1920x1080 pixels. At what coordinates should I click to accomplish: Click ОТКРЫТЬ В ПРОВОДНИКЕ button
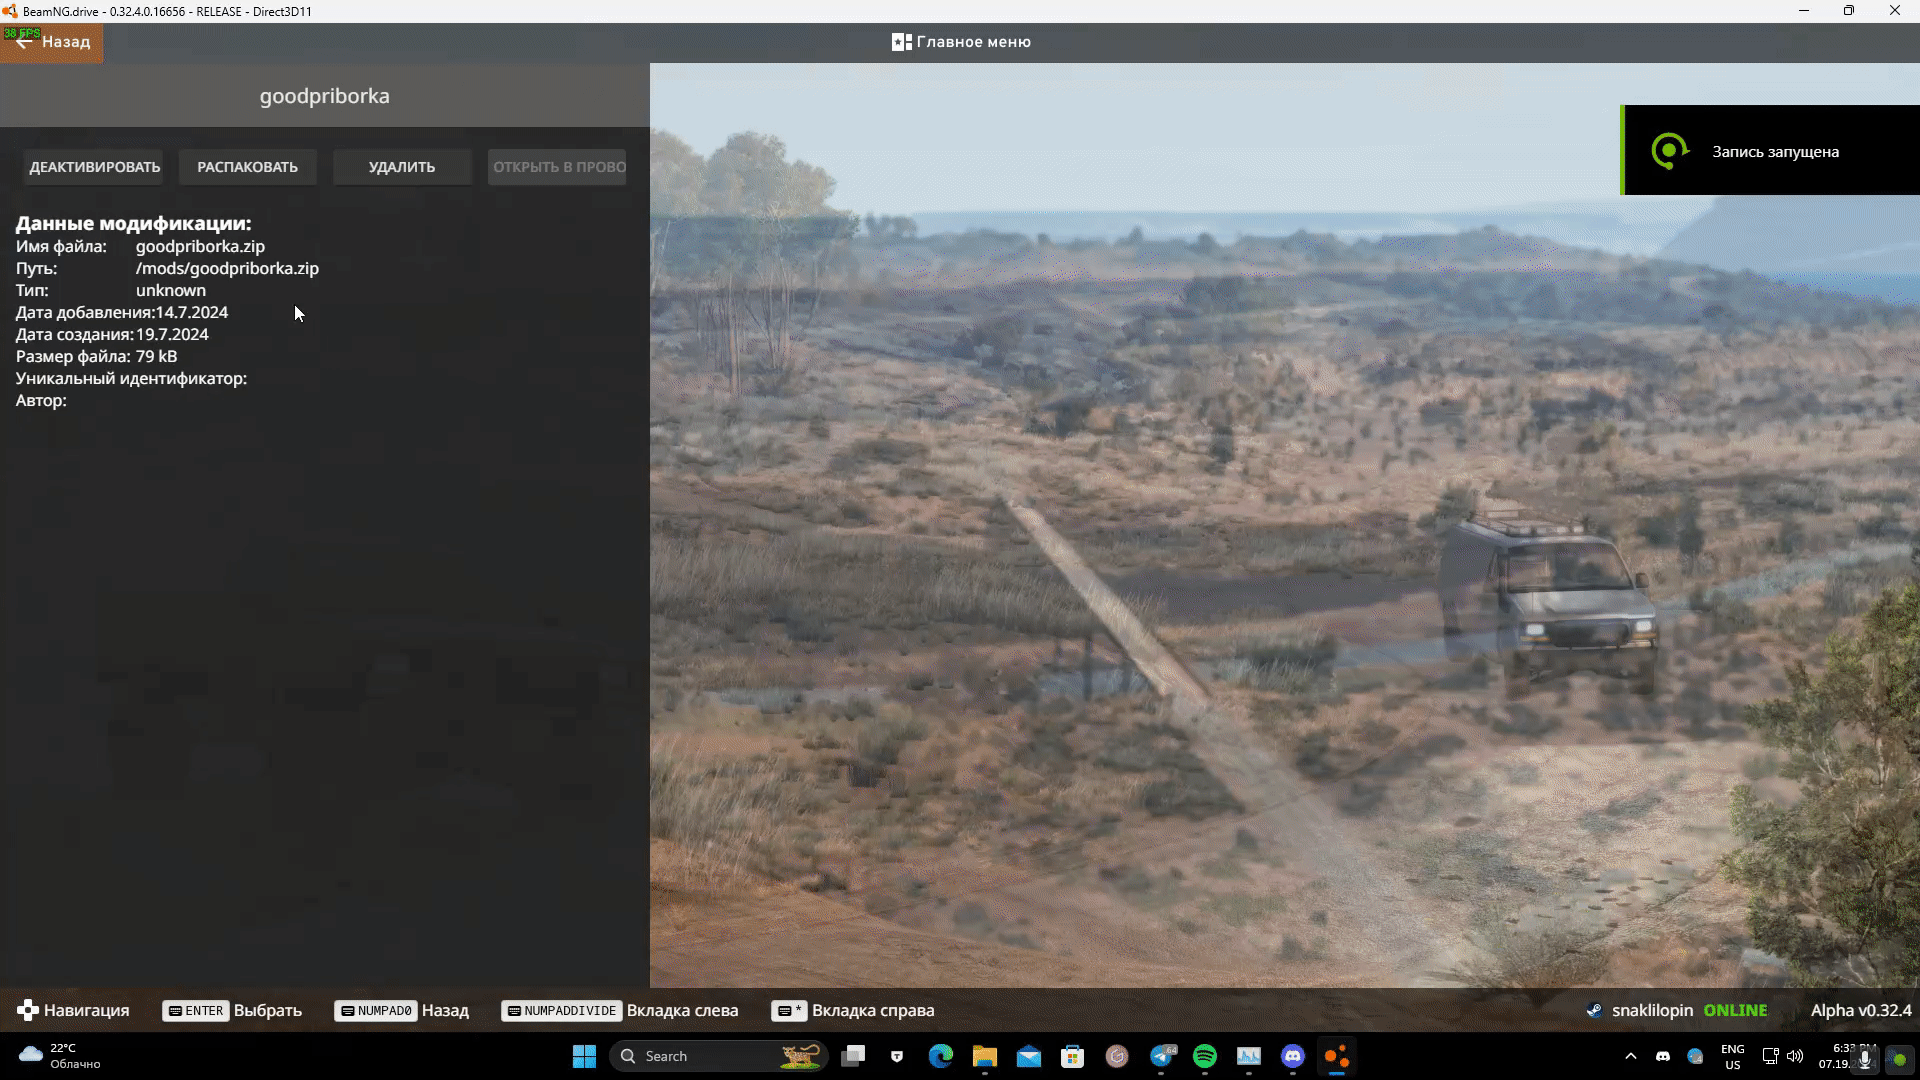click(558, 167)
